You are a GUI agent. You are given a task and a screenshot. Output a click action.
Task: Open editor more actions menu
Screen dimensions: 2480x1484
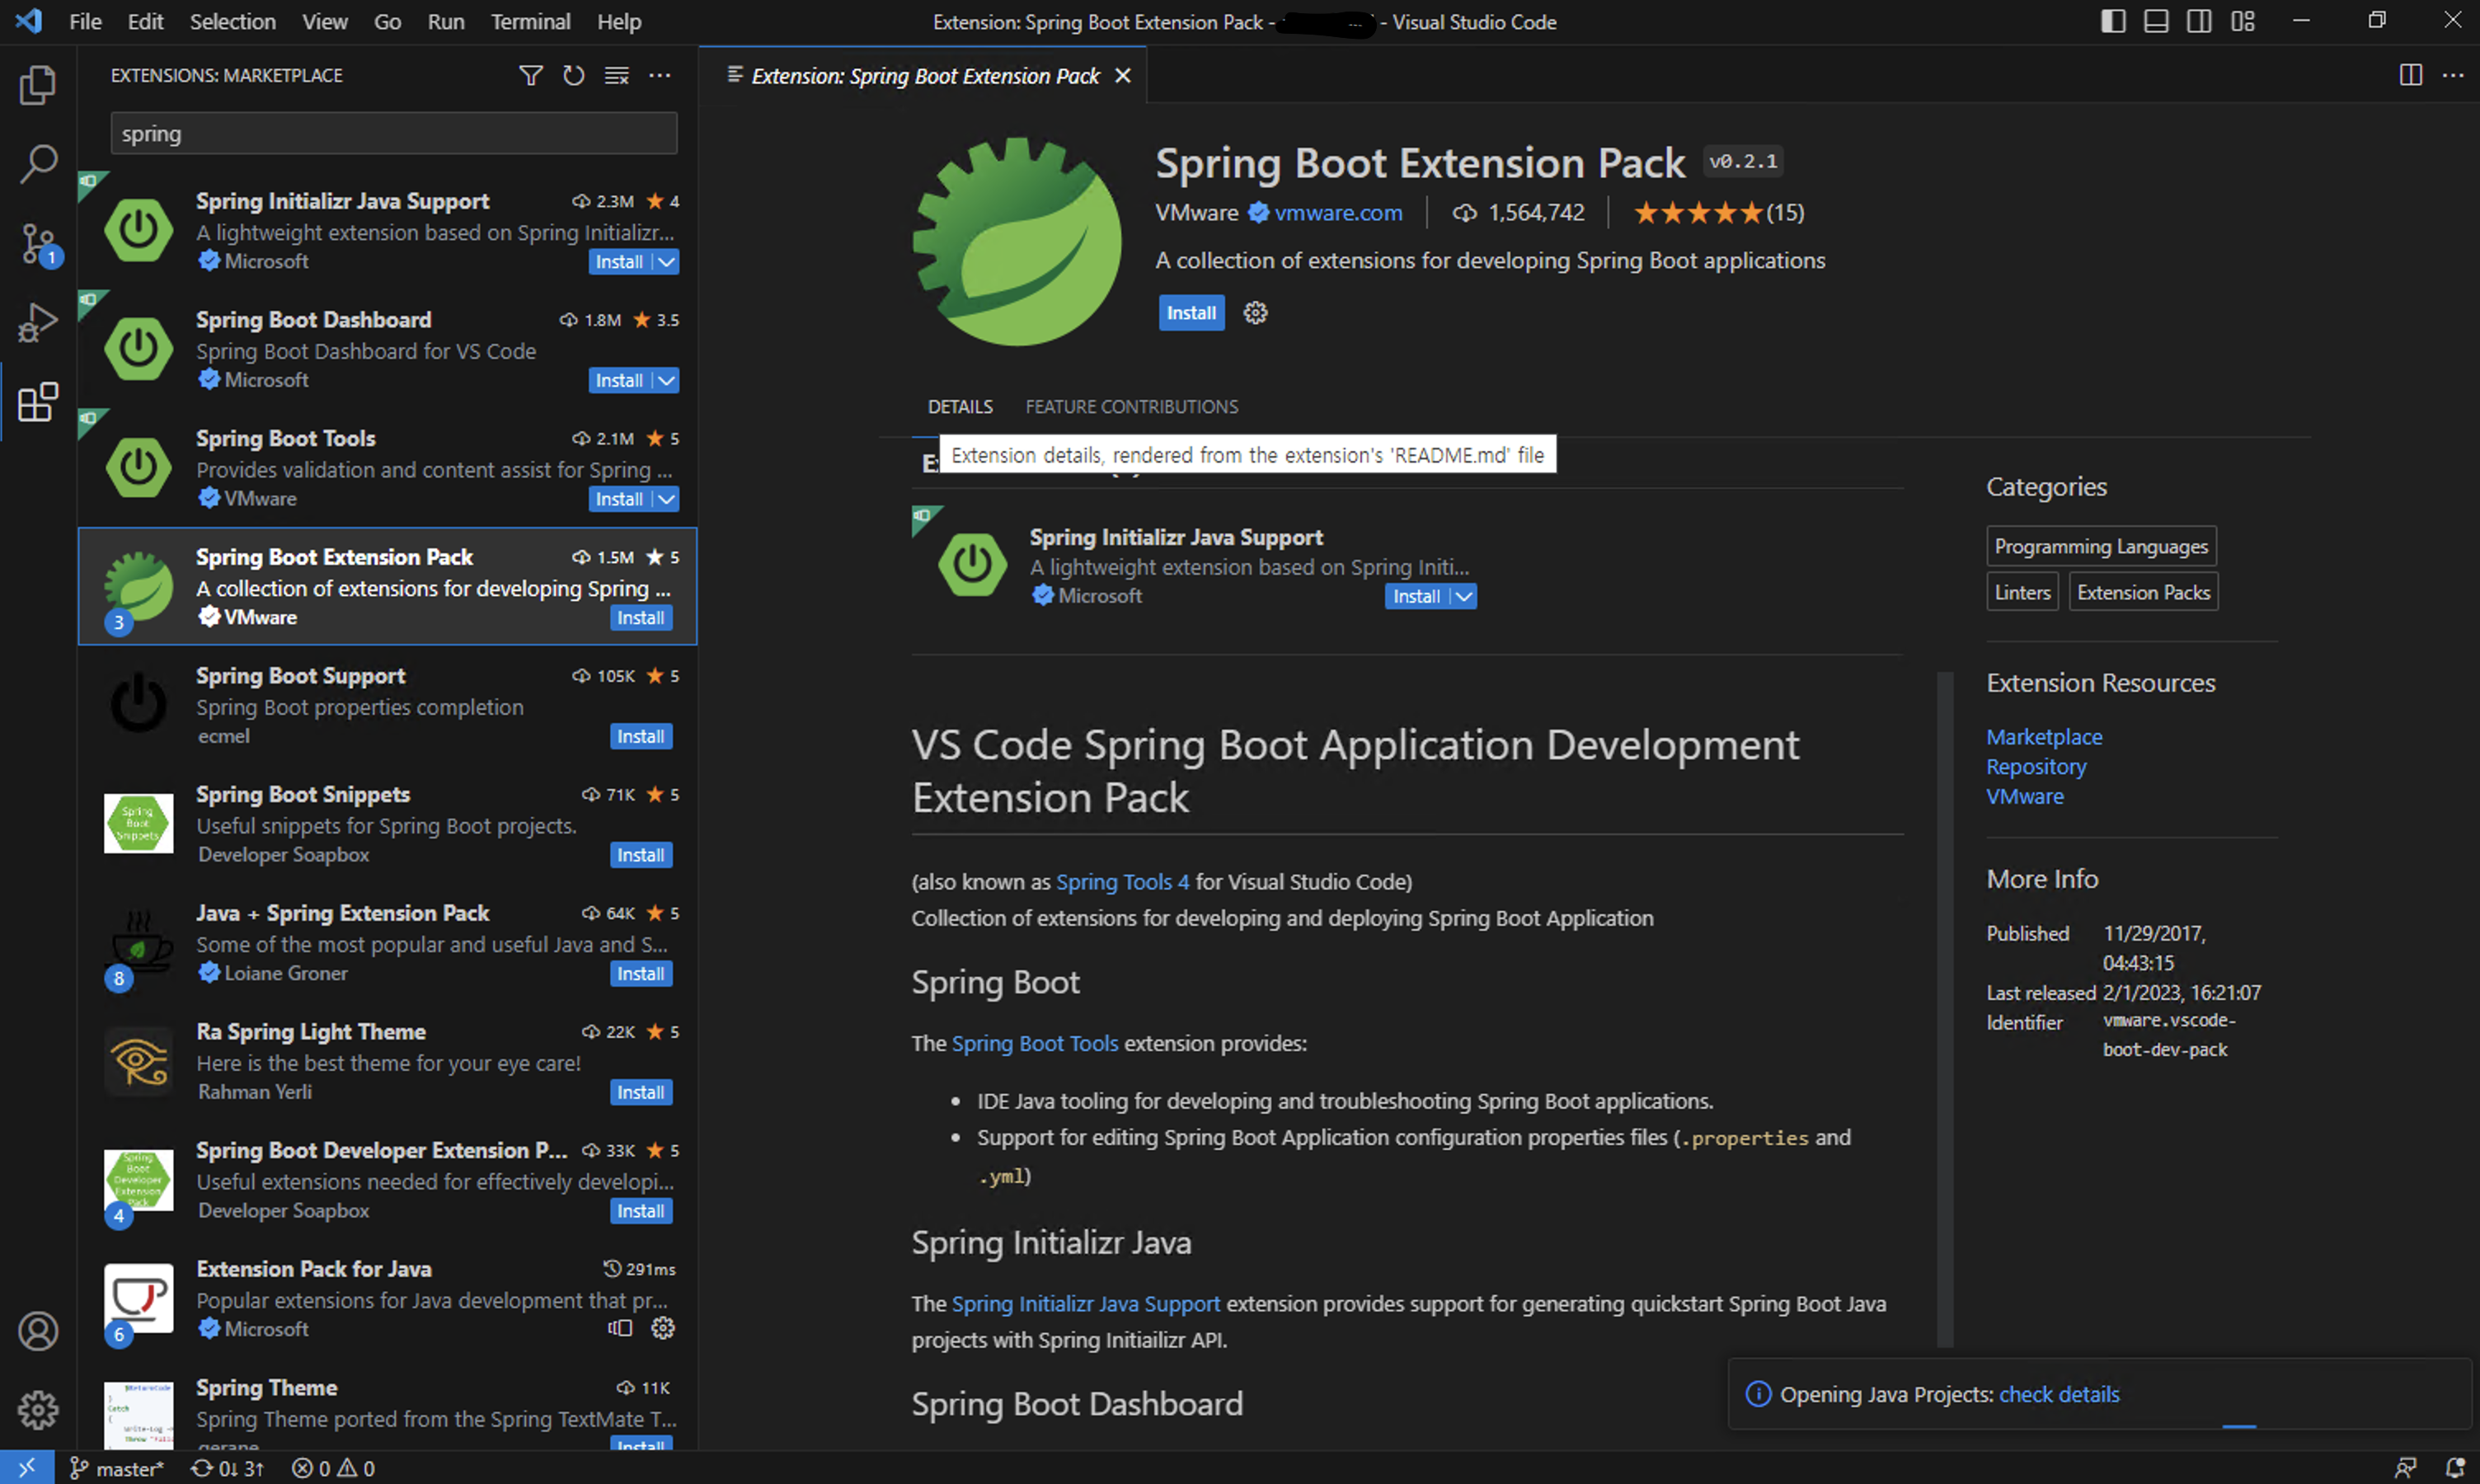(2453, 75)
